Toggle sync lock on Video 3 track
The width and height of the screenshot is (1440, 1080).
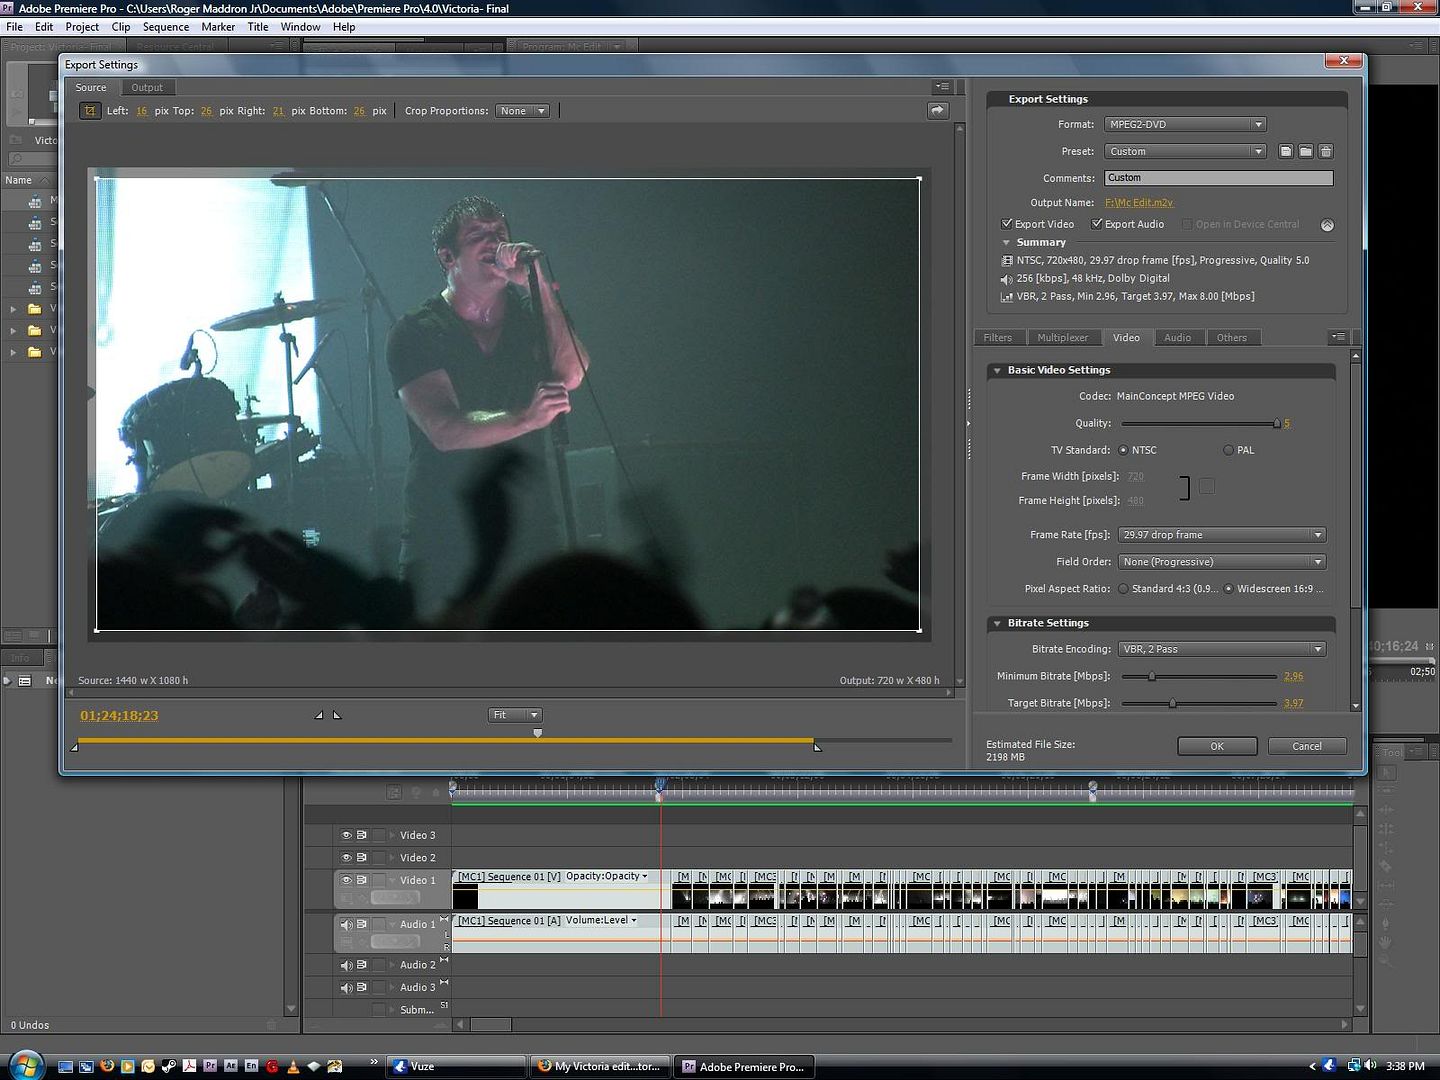click(362, 835)
